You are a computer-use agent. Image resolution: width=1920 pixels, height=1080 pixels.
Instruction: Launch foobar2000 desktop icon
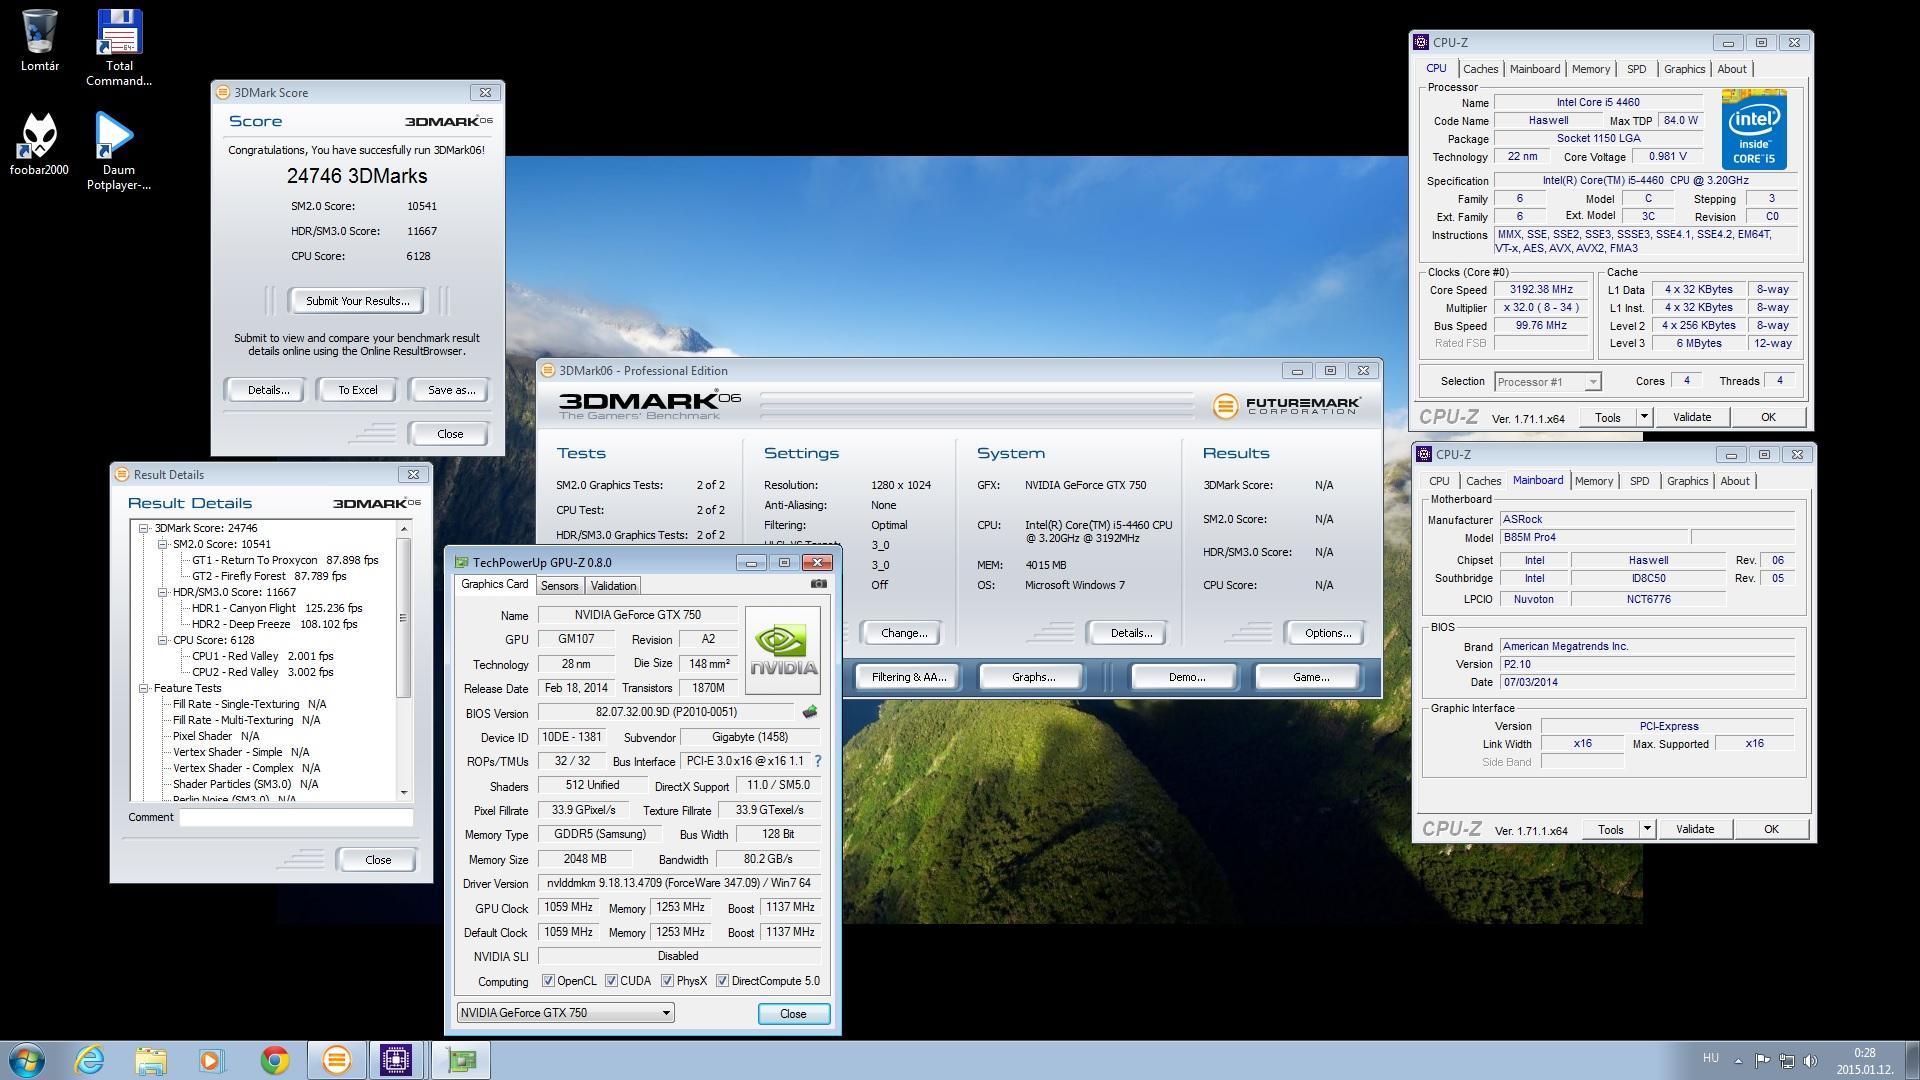pyautogui.click(x=39, y=144)
